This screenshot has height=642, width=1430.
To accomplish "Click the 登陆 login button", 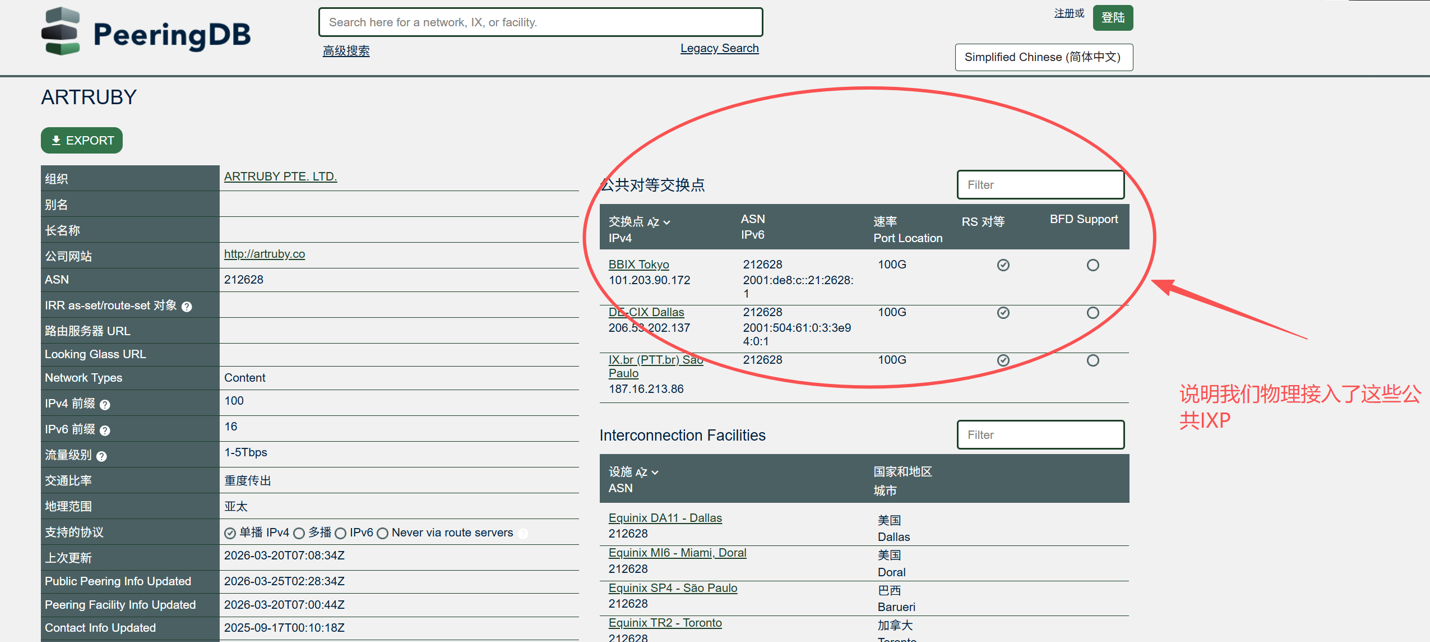I will pos(1113,18).
